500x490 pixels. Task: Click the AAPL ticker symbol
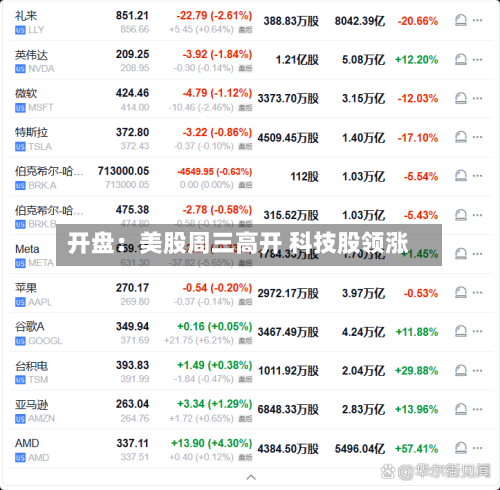pos(40,302)
